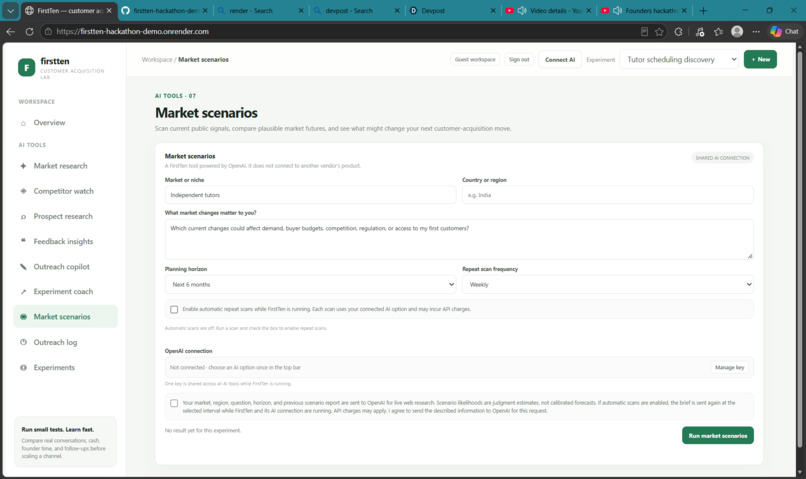
Task: Click the Market research sparkle icon
Action: [x=23, y=166]
